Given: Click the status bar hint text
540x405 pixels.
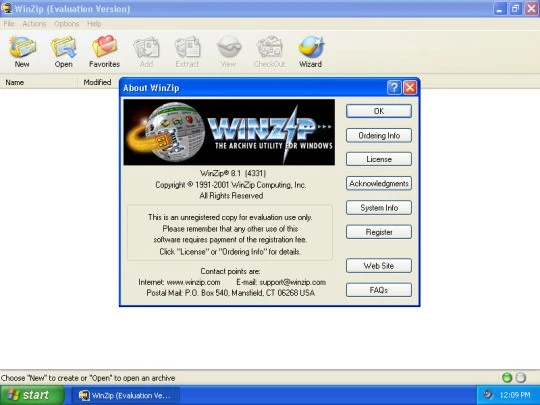Looking at the screenshot, I should 88,378.
